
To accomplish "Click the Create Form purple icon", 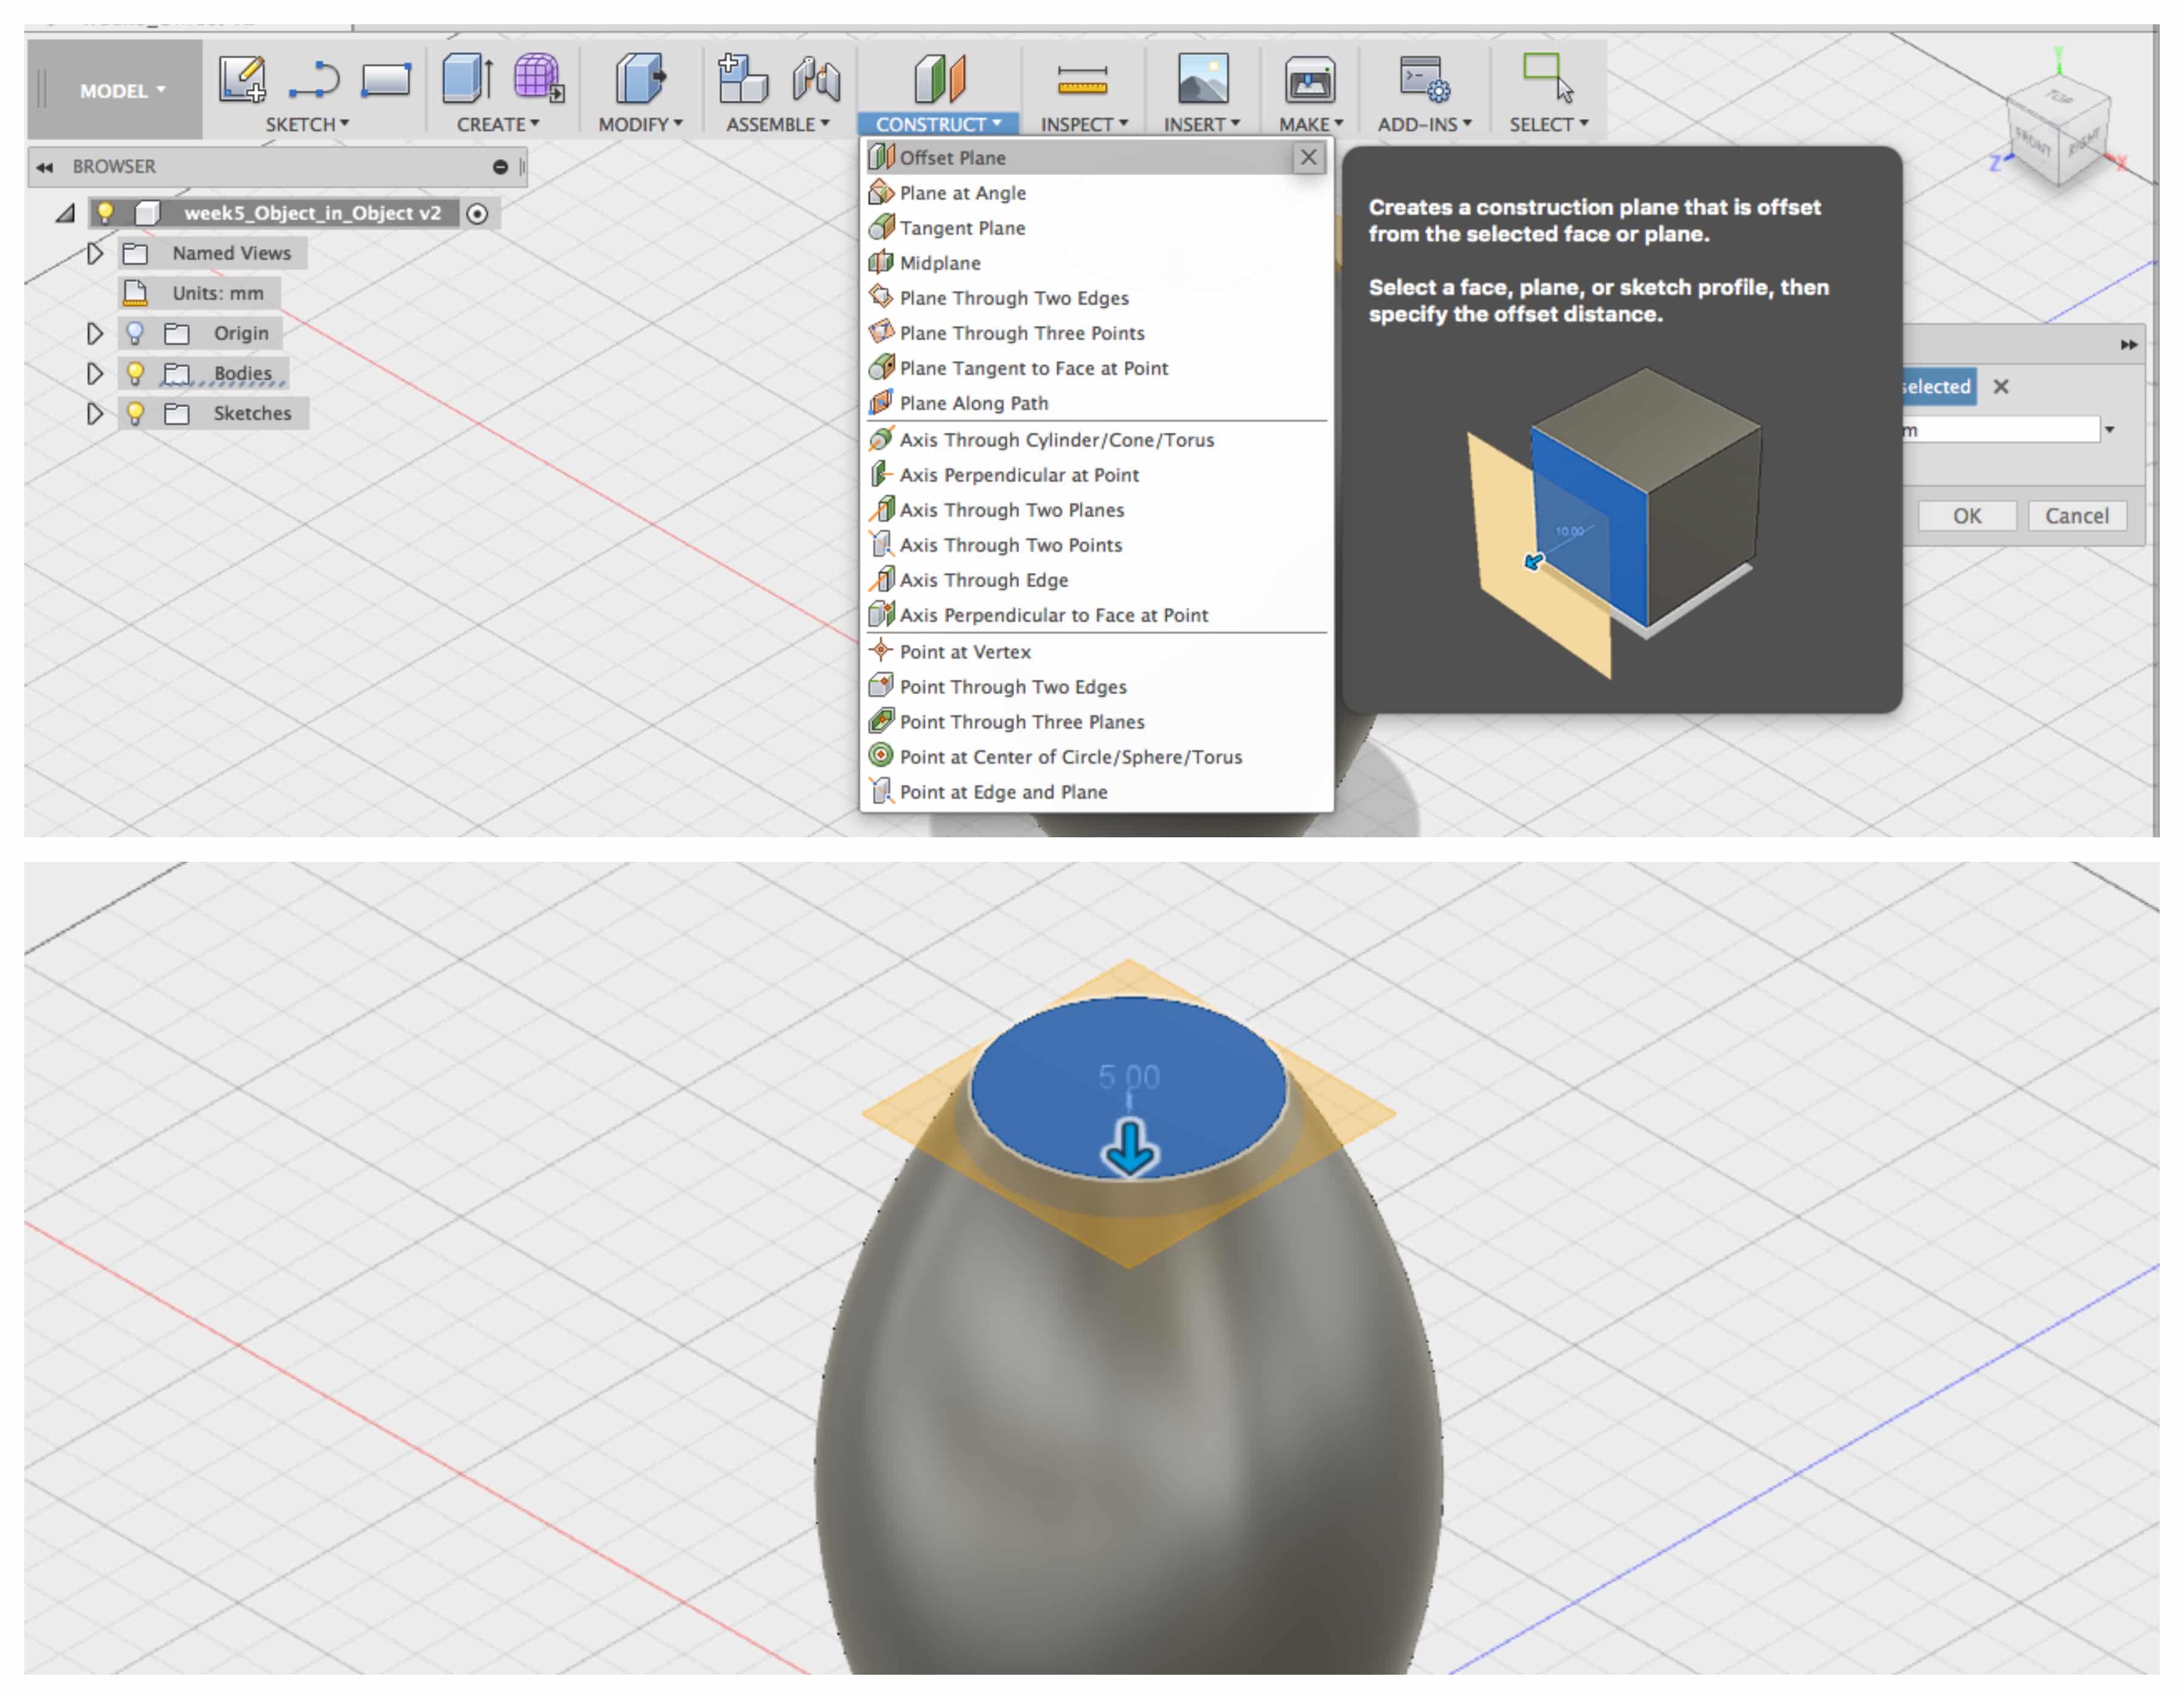I will 538,78.
